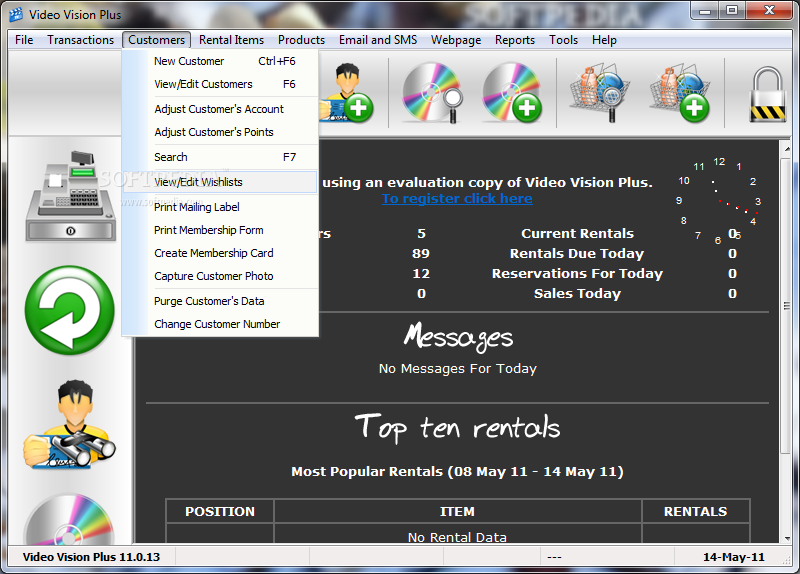Image resolution: width=800 pixels, height=574 pixels.
Task: Select Capture Customer Photo
Action: click(220, 276)
